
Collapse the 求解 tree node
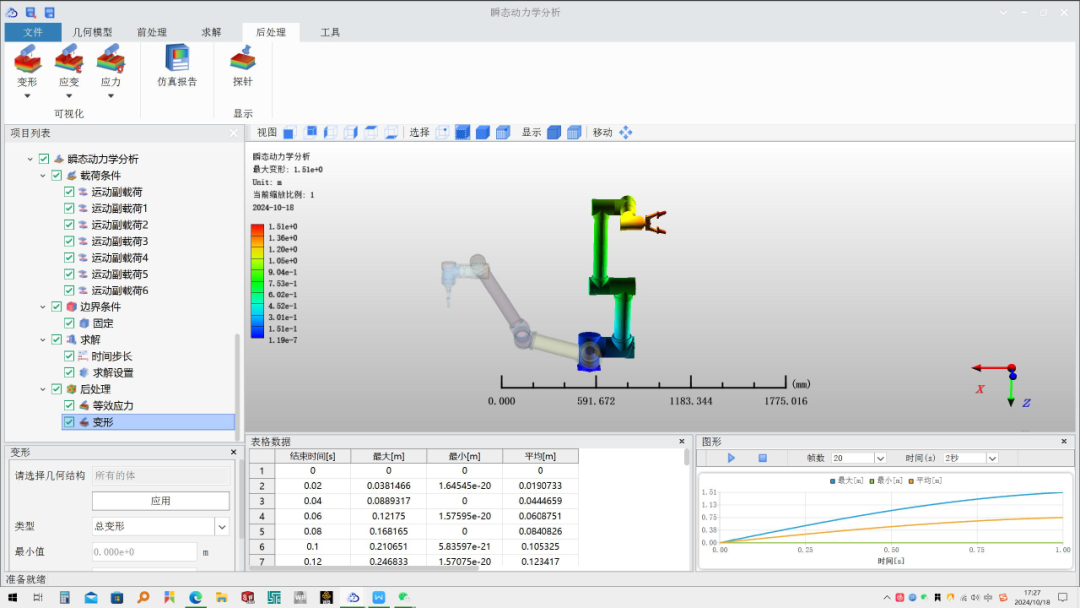point(43,339)
